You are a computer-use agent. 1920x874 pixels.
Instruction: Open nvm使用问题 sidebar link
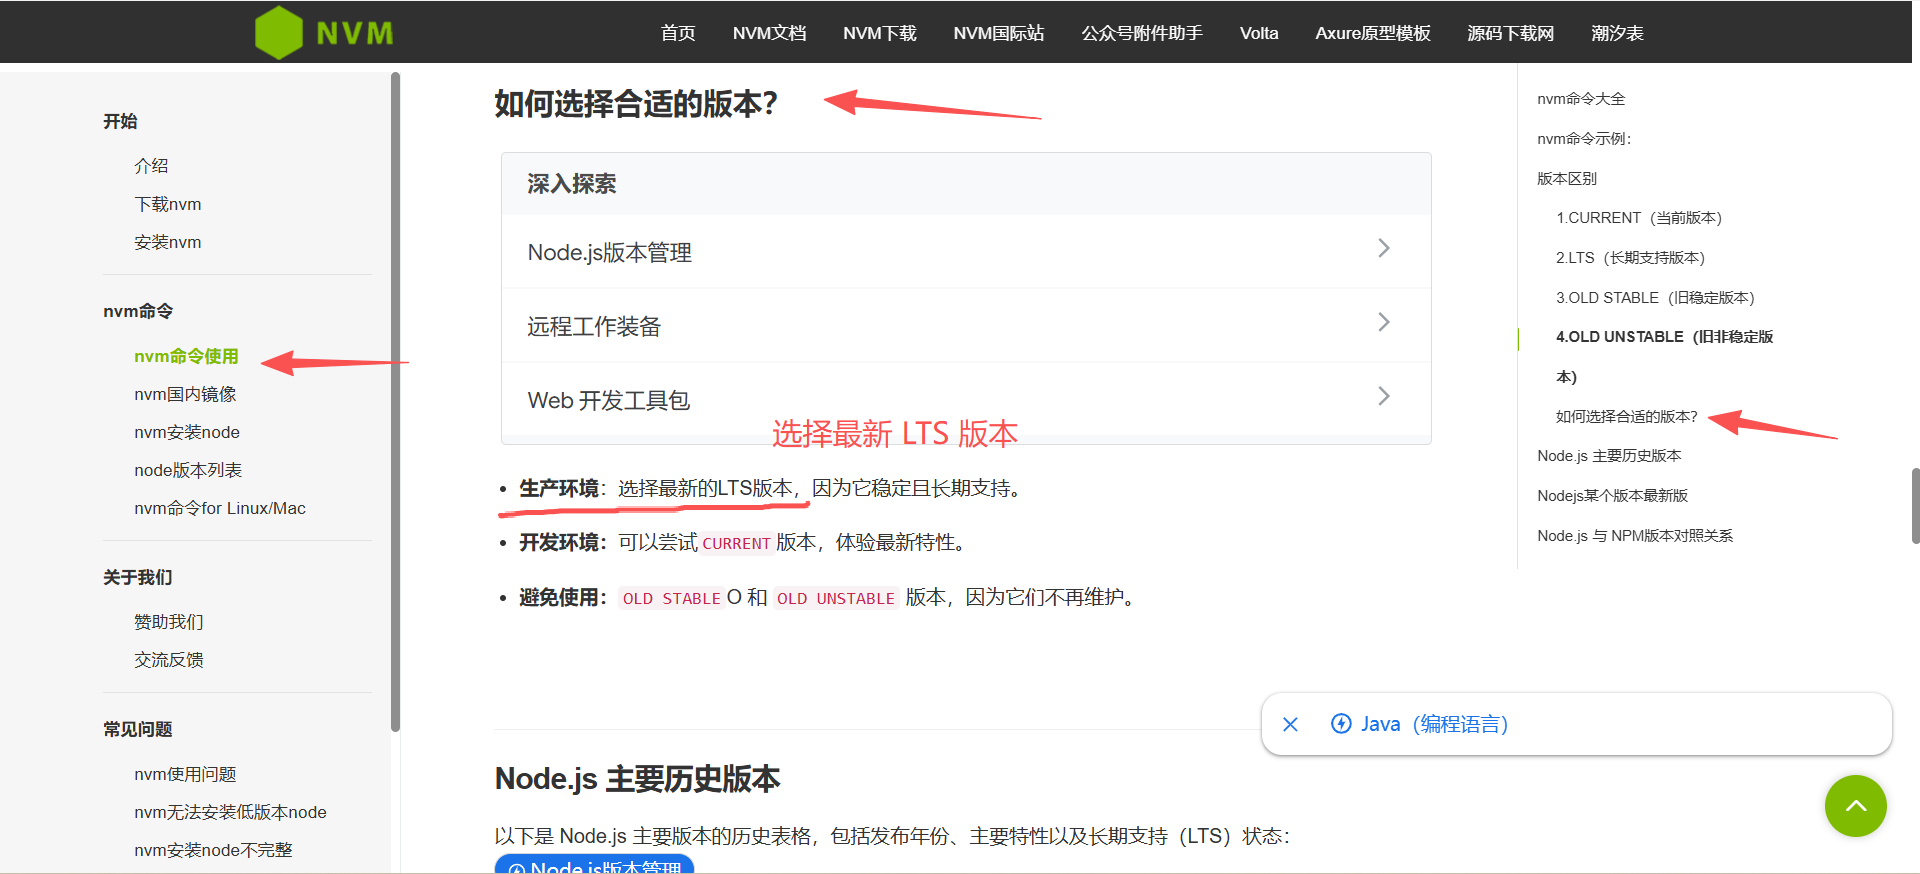185,774
